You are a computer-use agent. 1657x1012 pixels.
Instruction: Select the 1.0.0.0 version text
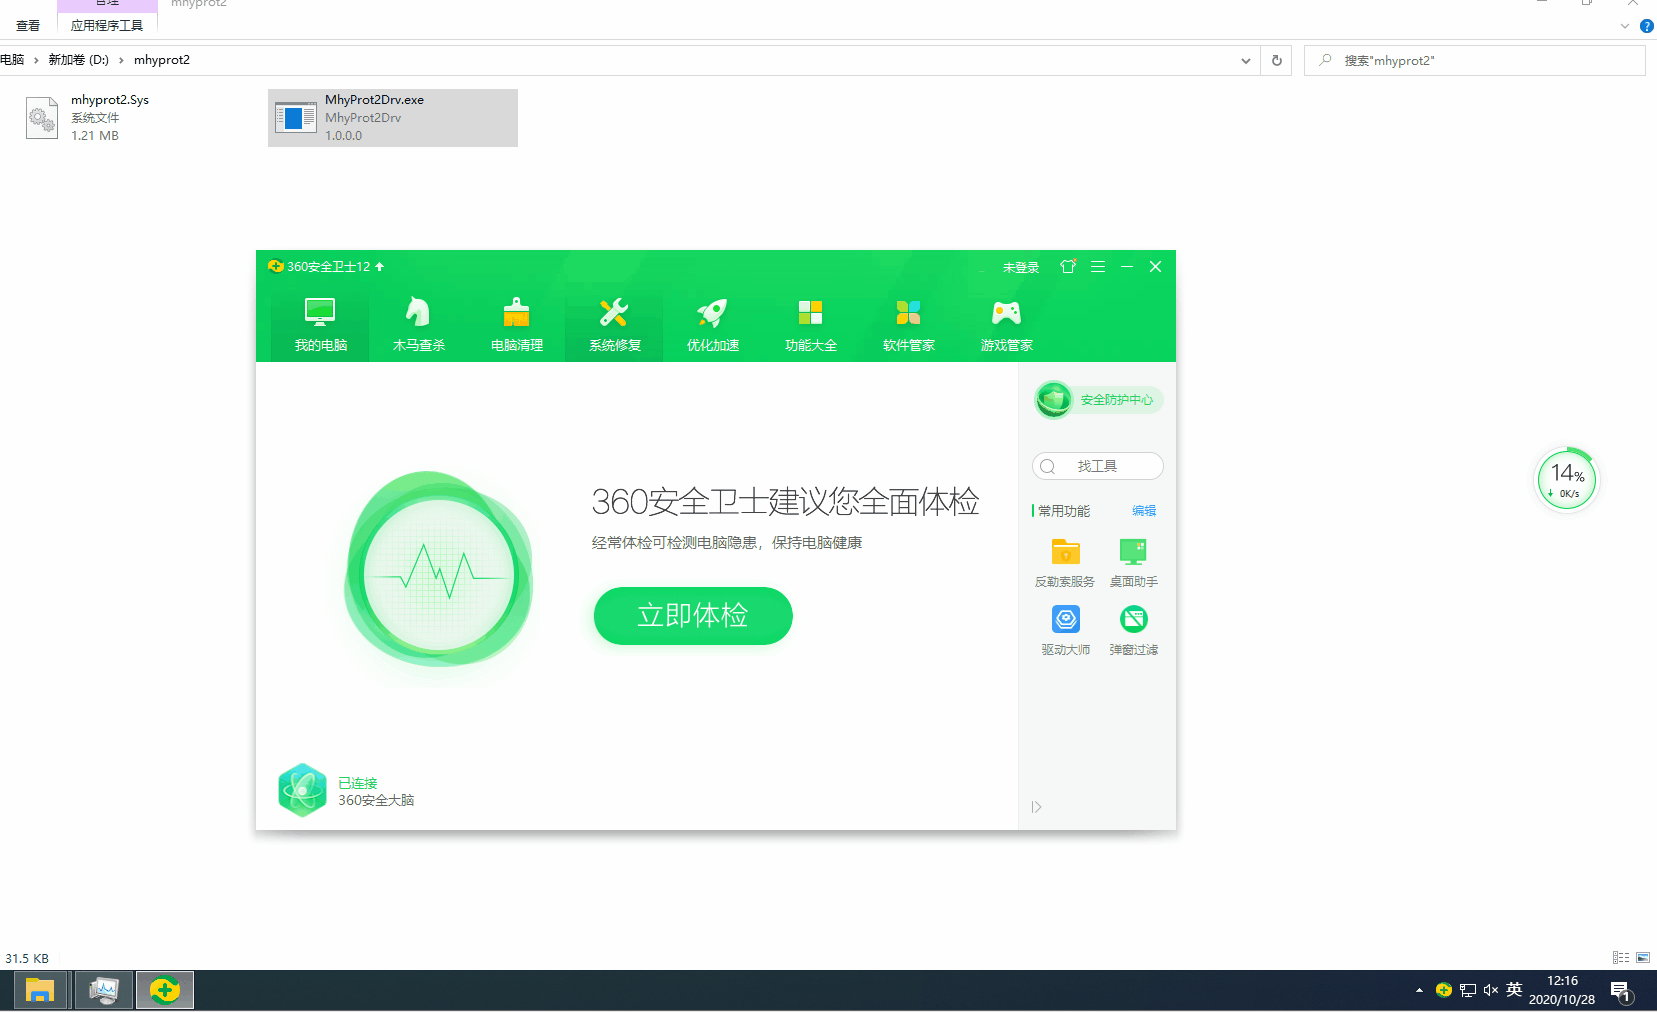pos(344,136)
